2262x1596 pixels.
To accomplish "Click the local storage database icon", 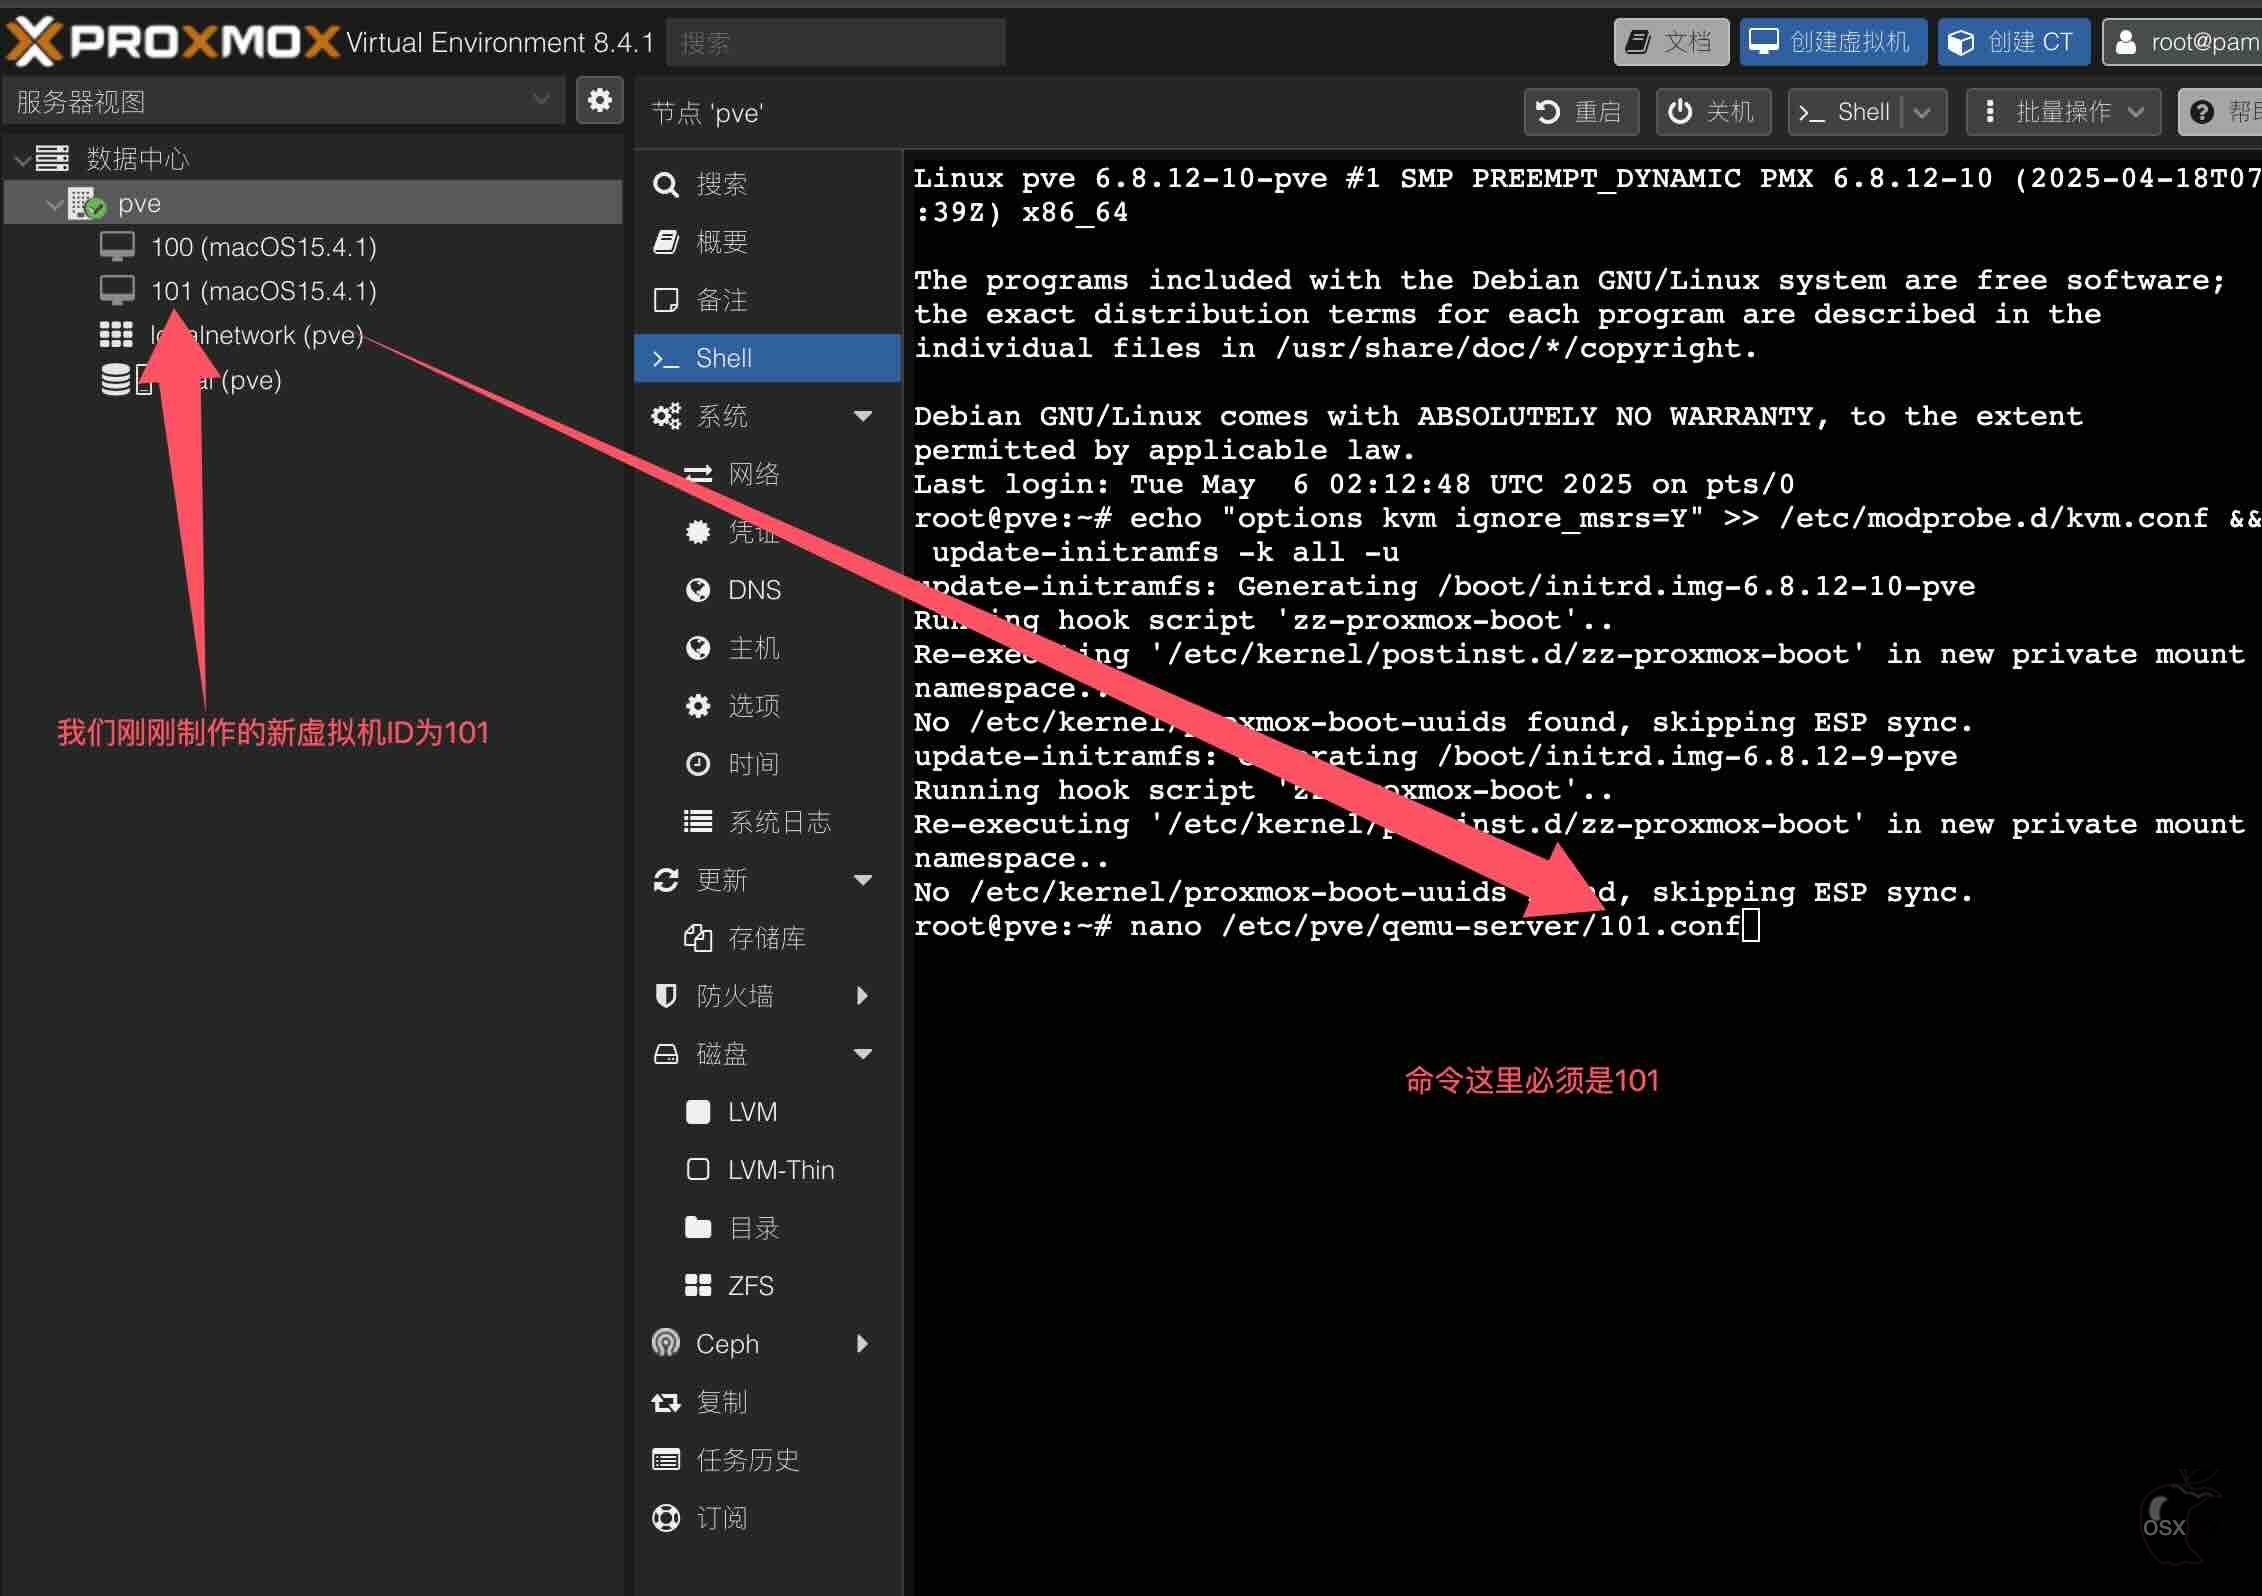I will [x=116, y=379].
